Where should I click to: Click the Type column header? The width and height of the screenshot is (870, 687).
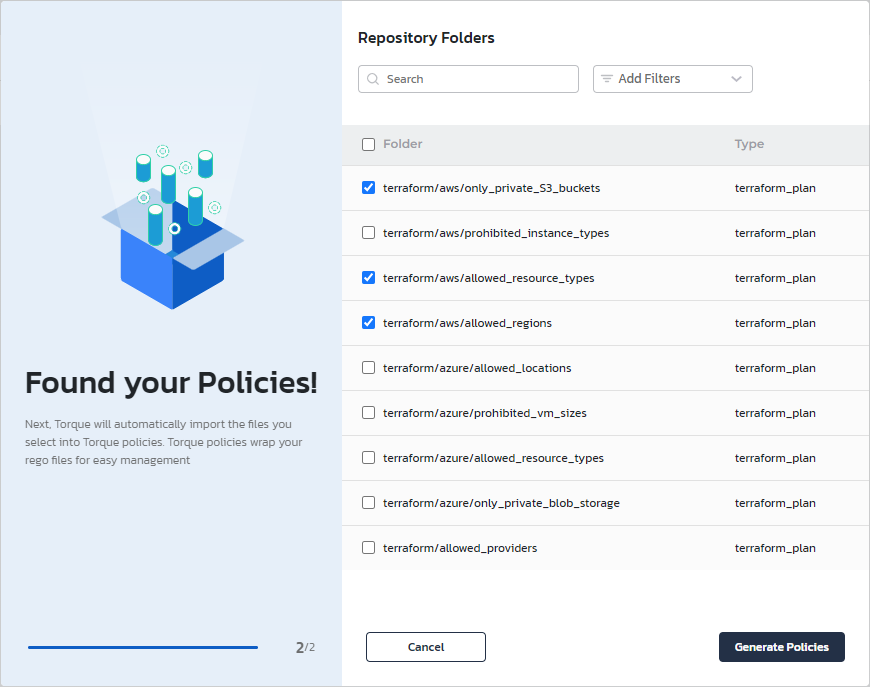(x=749, y=144)
